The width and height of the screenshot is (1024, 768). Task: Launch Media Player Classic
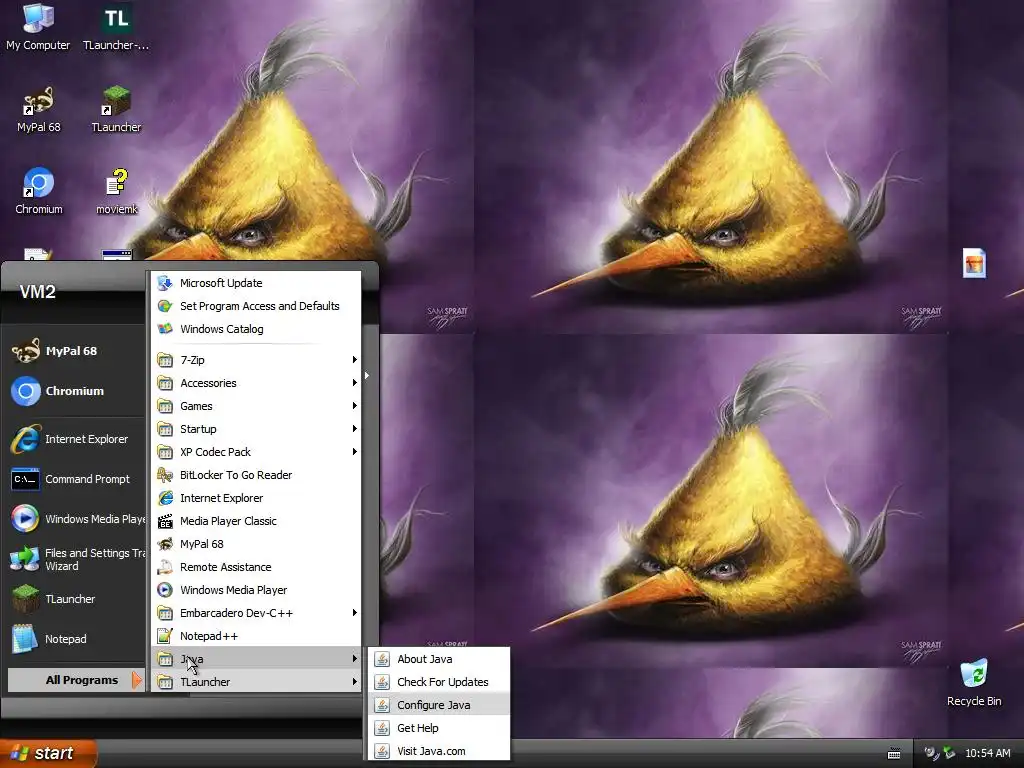point(256,520)
